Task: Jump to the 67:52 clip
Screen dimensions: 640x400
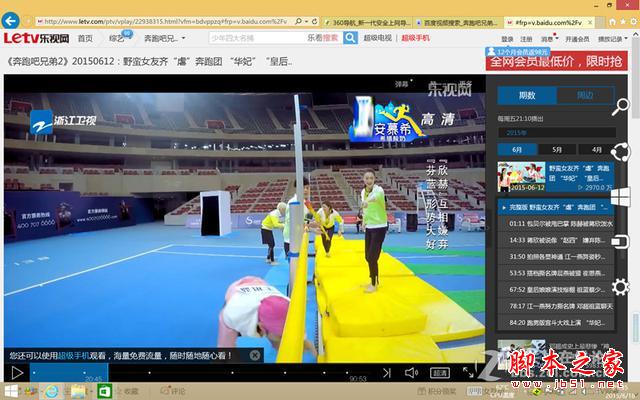Action: 556,289
